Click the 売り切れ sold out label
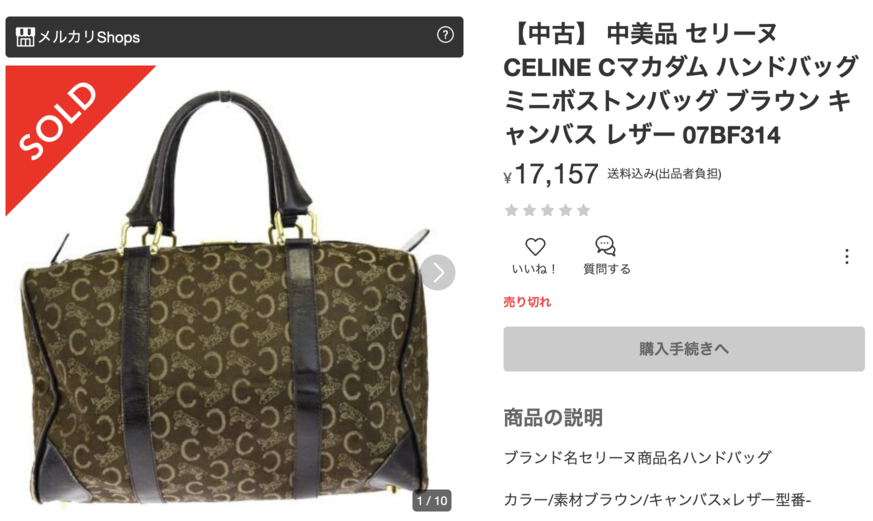This screenshot has height=521, width=873. tap(527, 302)
